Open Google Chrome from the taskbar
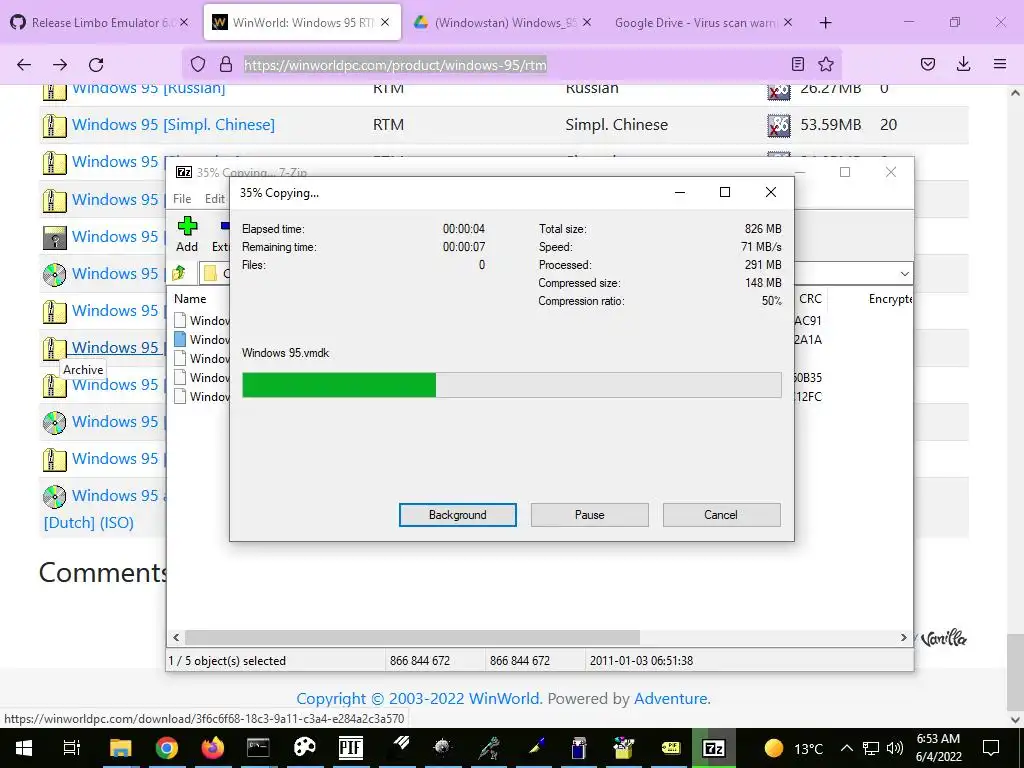The width and height of the screenshot is (1024, 768). [x=167, y=748]
